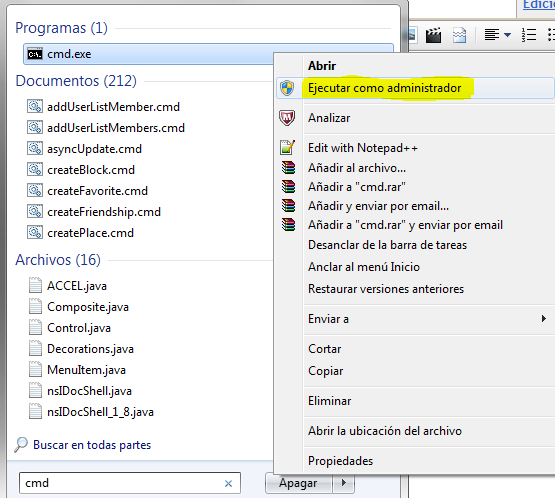Click the file icon of createPlace.cmd
The image size is (555, 498).
point(35,233)
